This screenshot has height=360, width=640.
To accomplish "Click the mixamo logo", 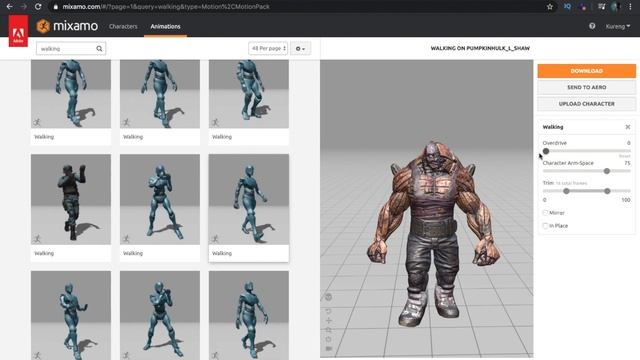I will pyautogui.click(x=67, y=26).
